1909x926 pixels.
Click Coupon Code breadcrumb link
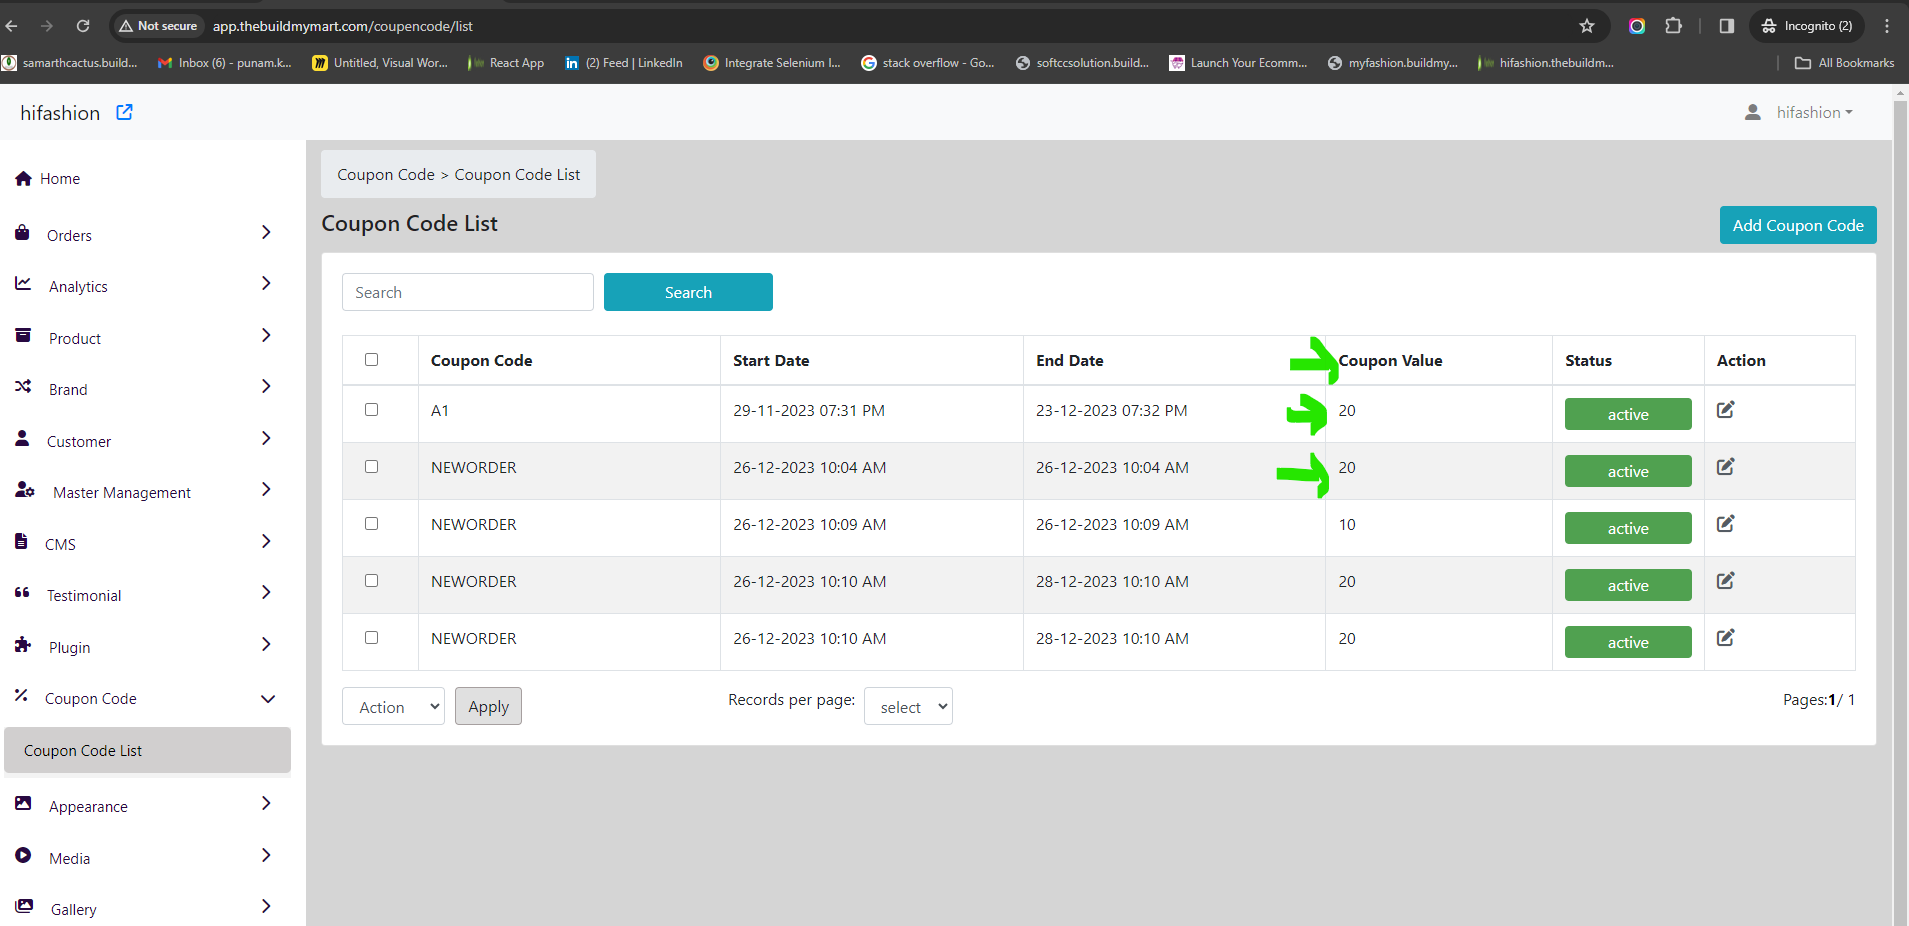tap(386, 174)
